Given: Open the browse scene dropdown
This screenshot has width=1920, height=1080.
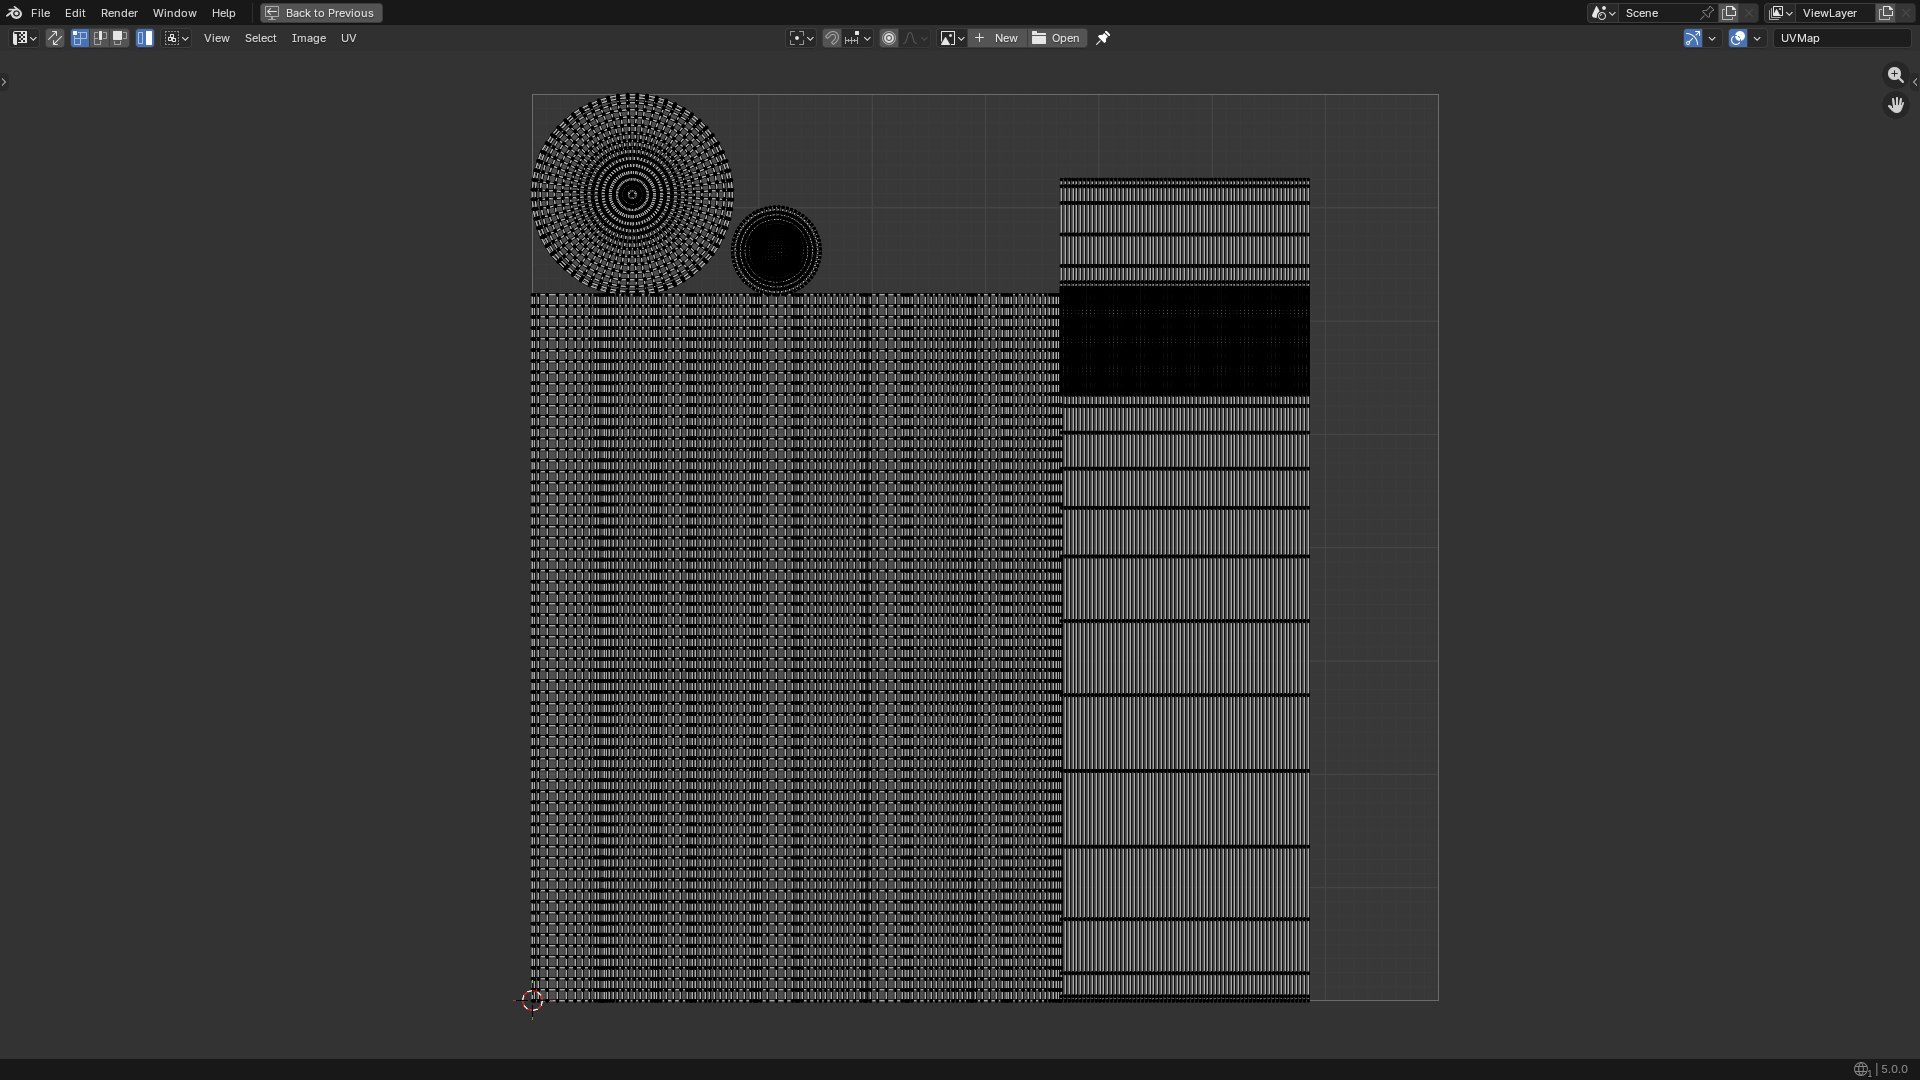Looking at the screenshot, I should click(x=1603, y=13).
